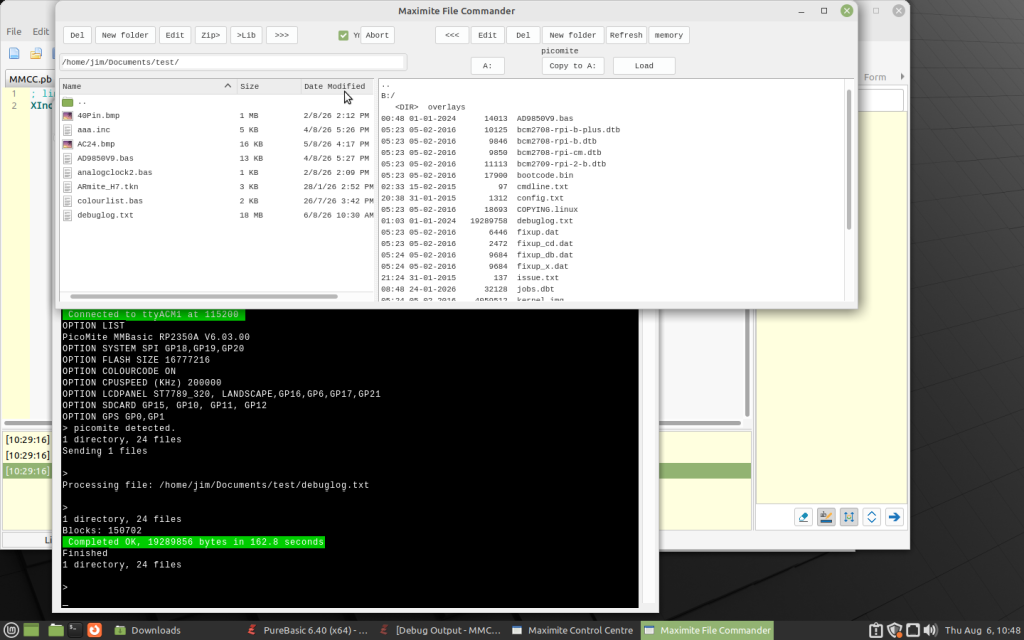This screenshot has width=1024, height=640.
Task: Click the highlighter pen icon in right panel
Action: pos(826,517)
